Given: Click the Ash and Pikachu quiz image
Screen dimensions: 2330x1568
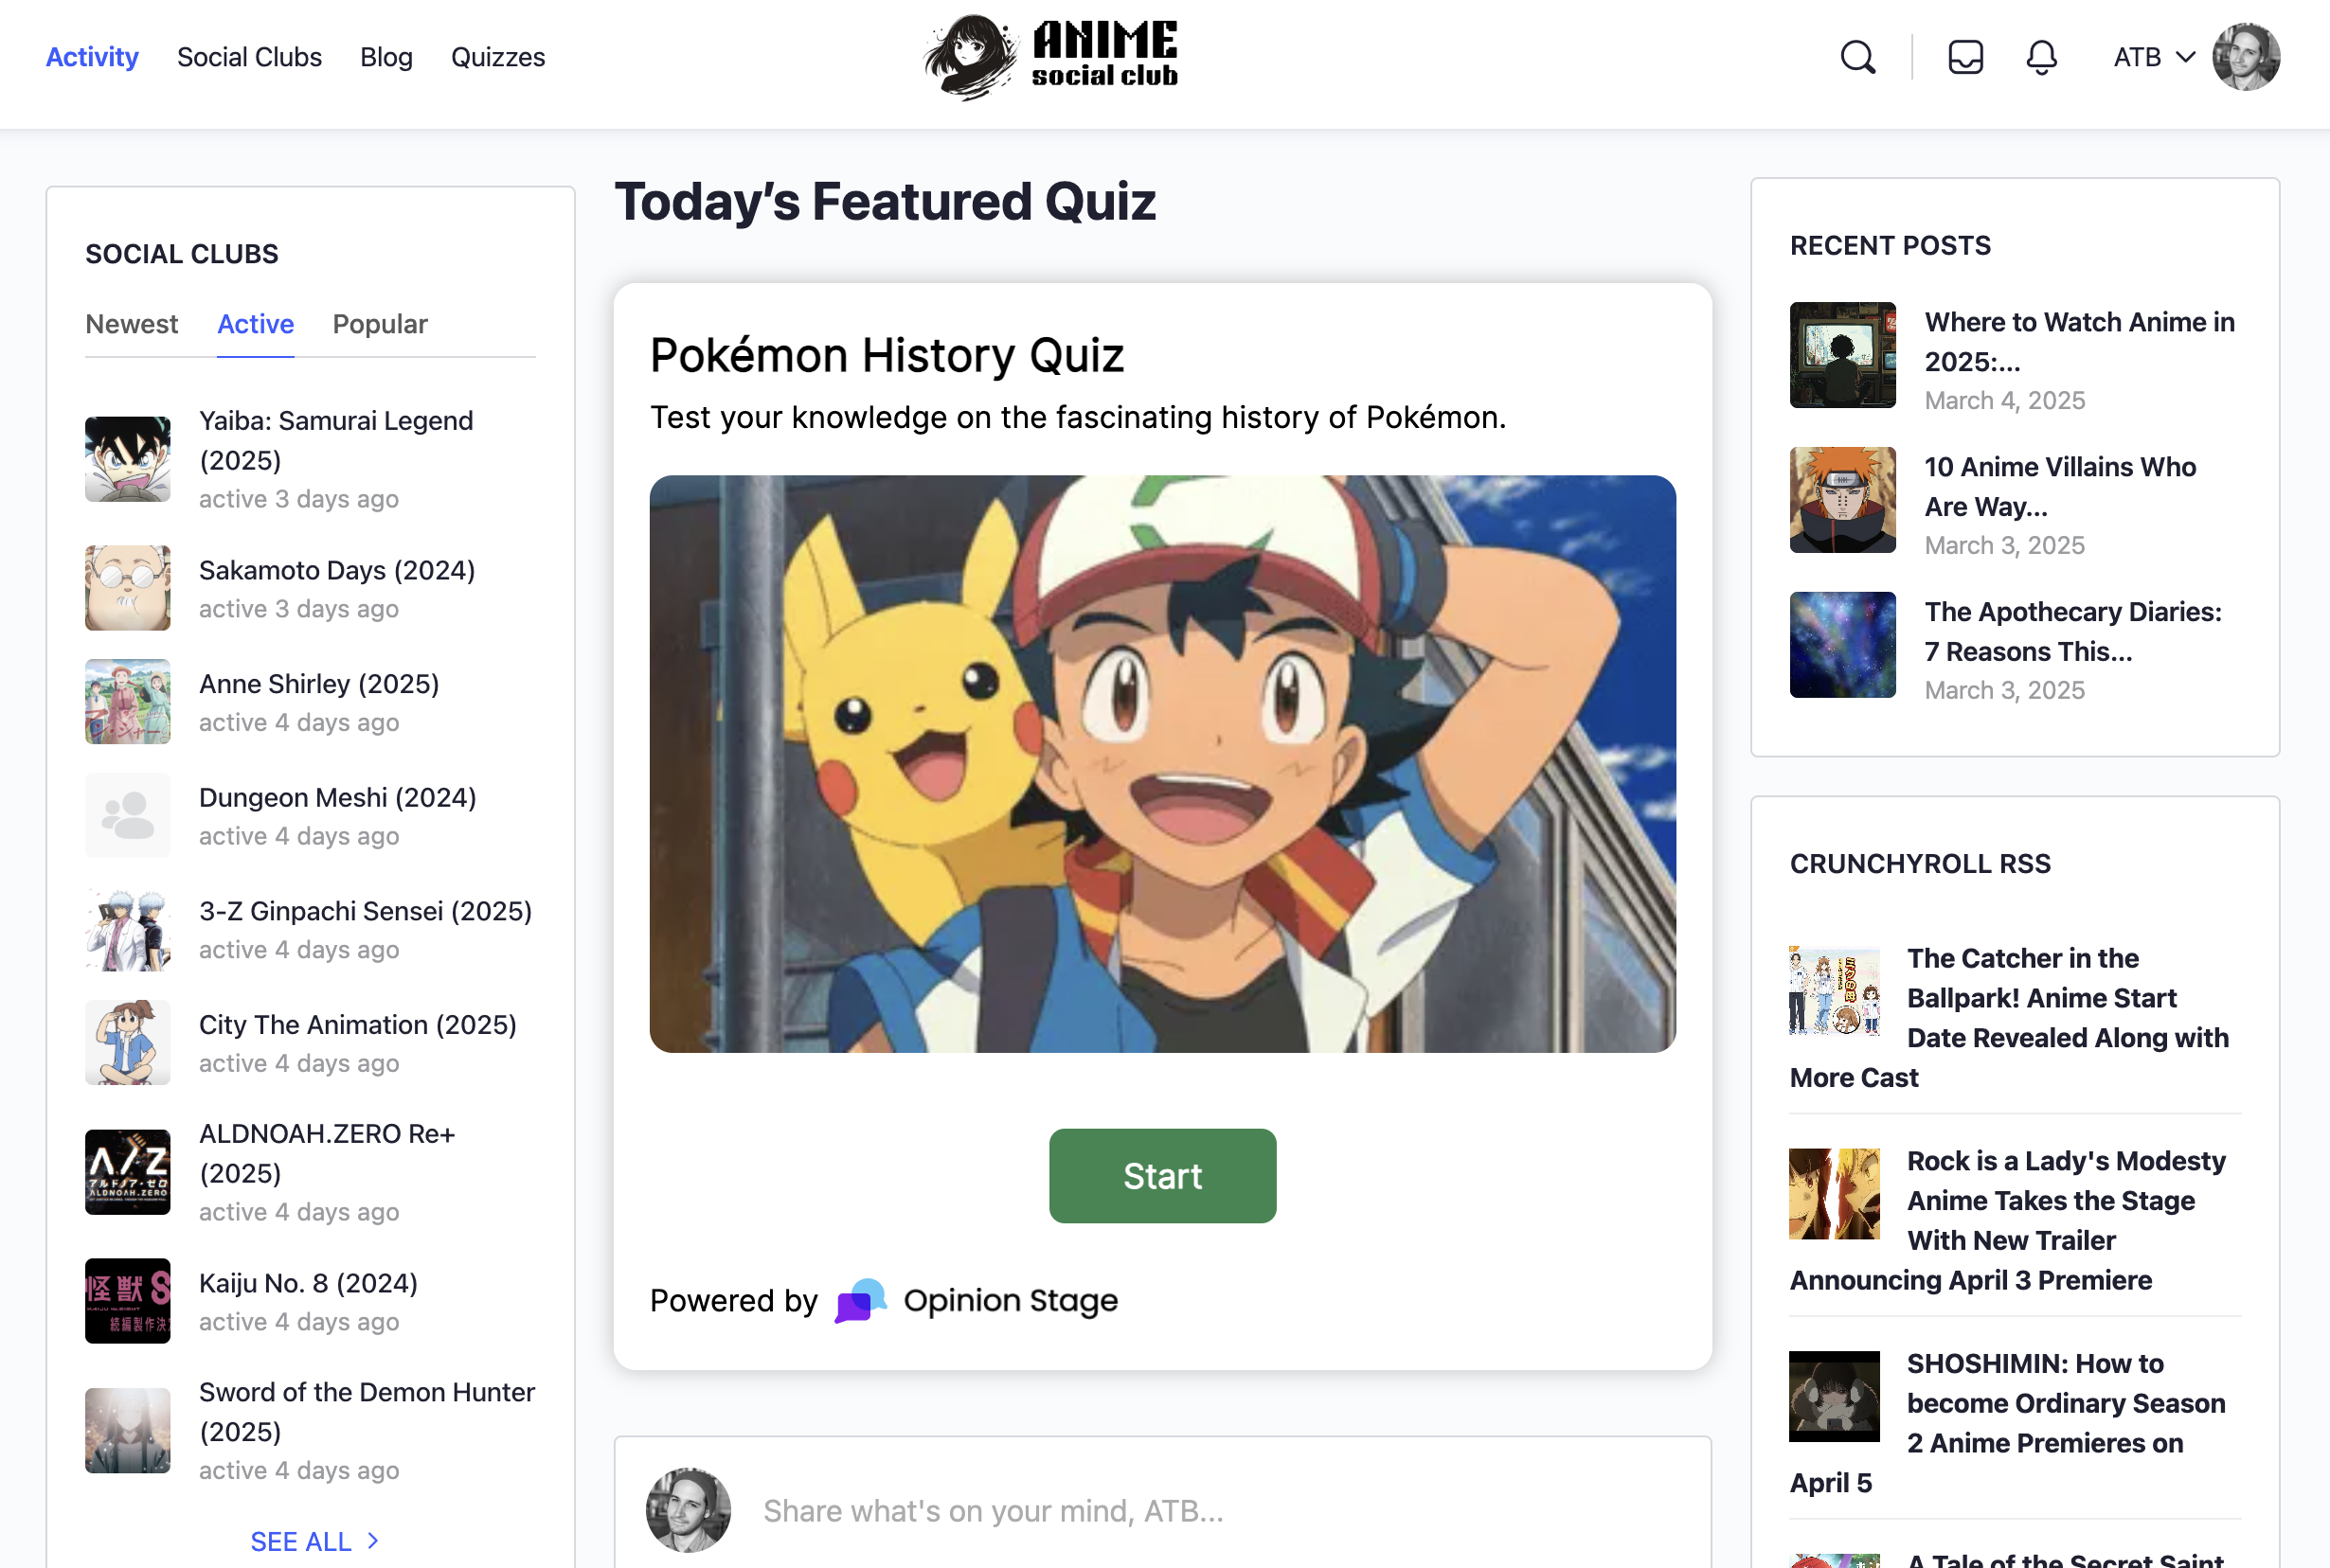Looking at the screenshot, I should pos(1162,764).
